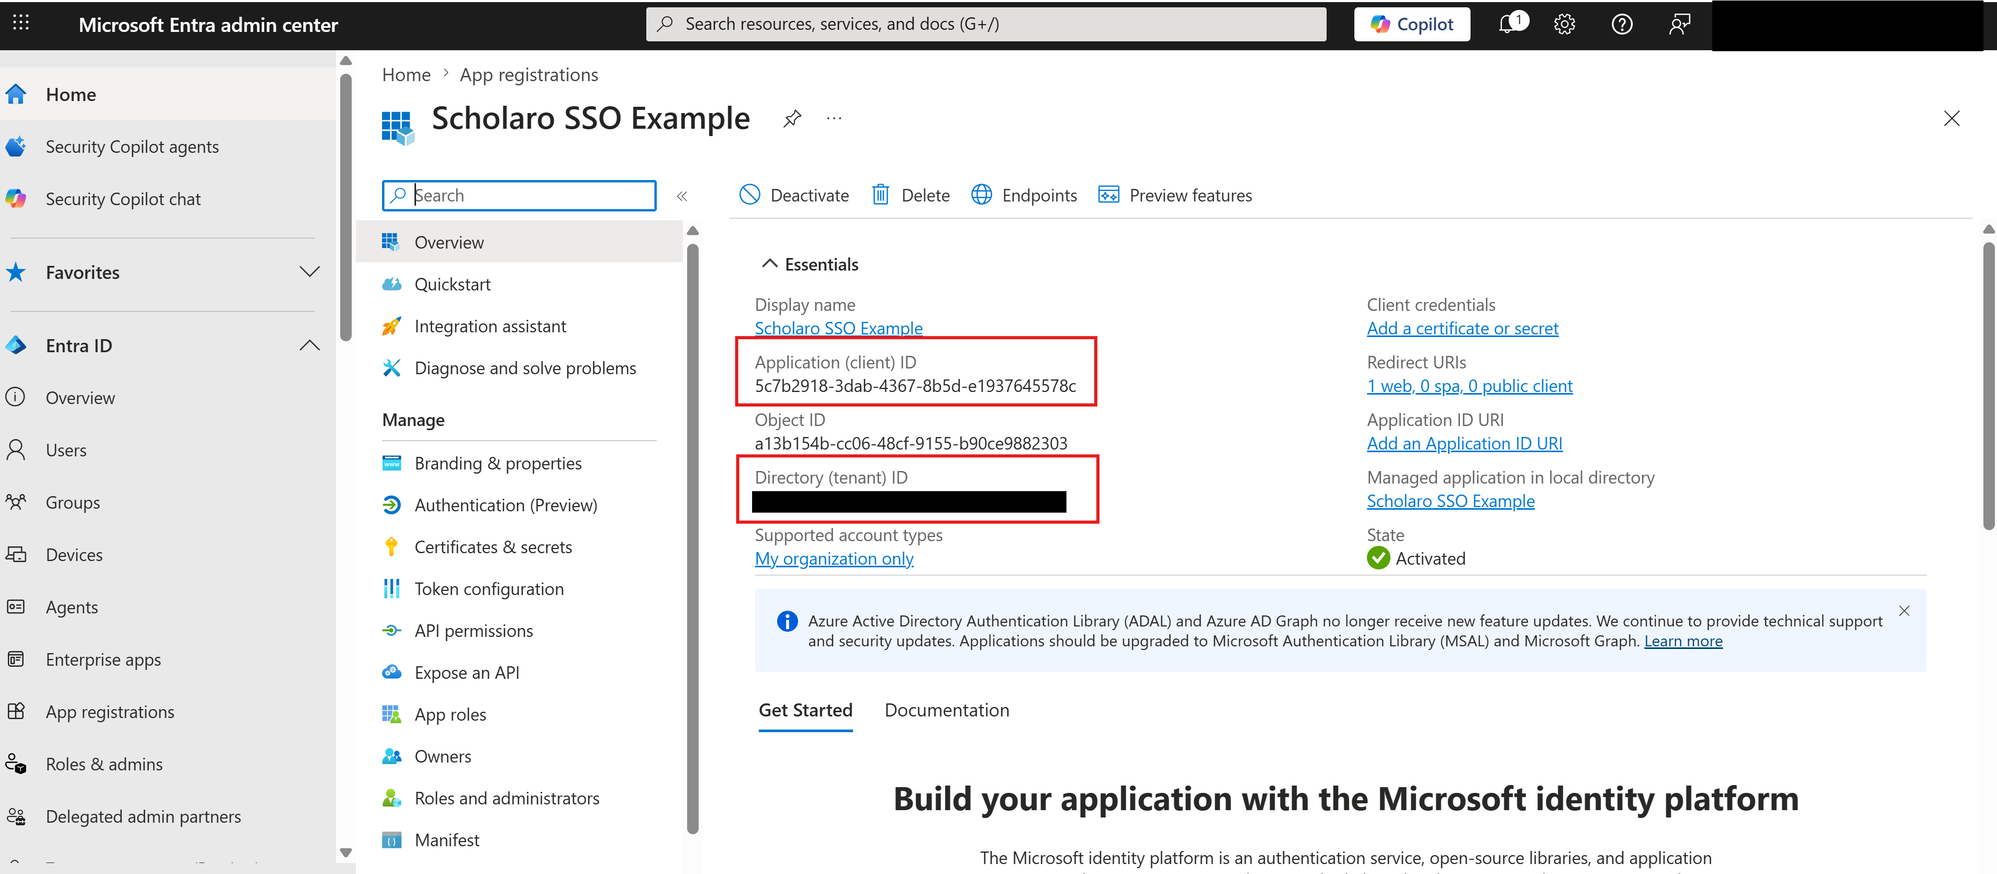Image resolution: width=1997 pixels, height=874 pixels.
Task: Open the app launcher waffle menu
Action: pos(21,23)
